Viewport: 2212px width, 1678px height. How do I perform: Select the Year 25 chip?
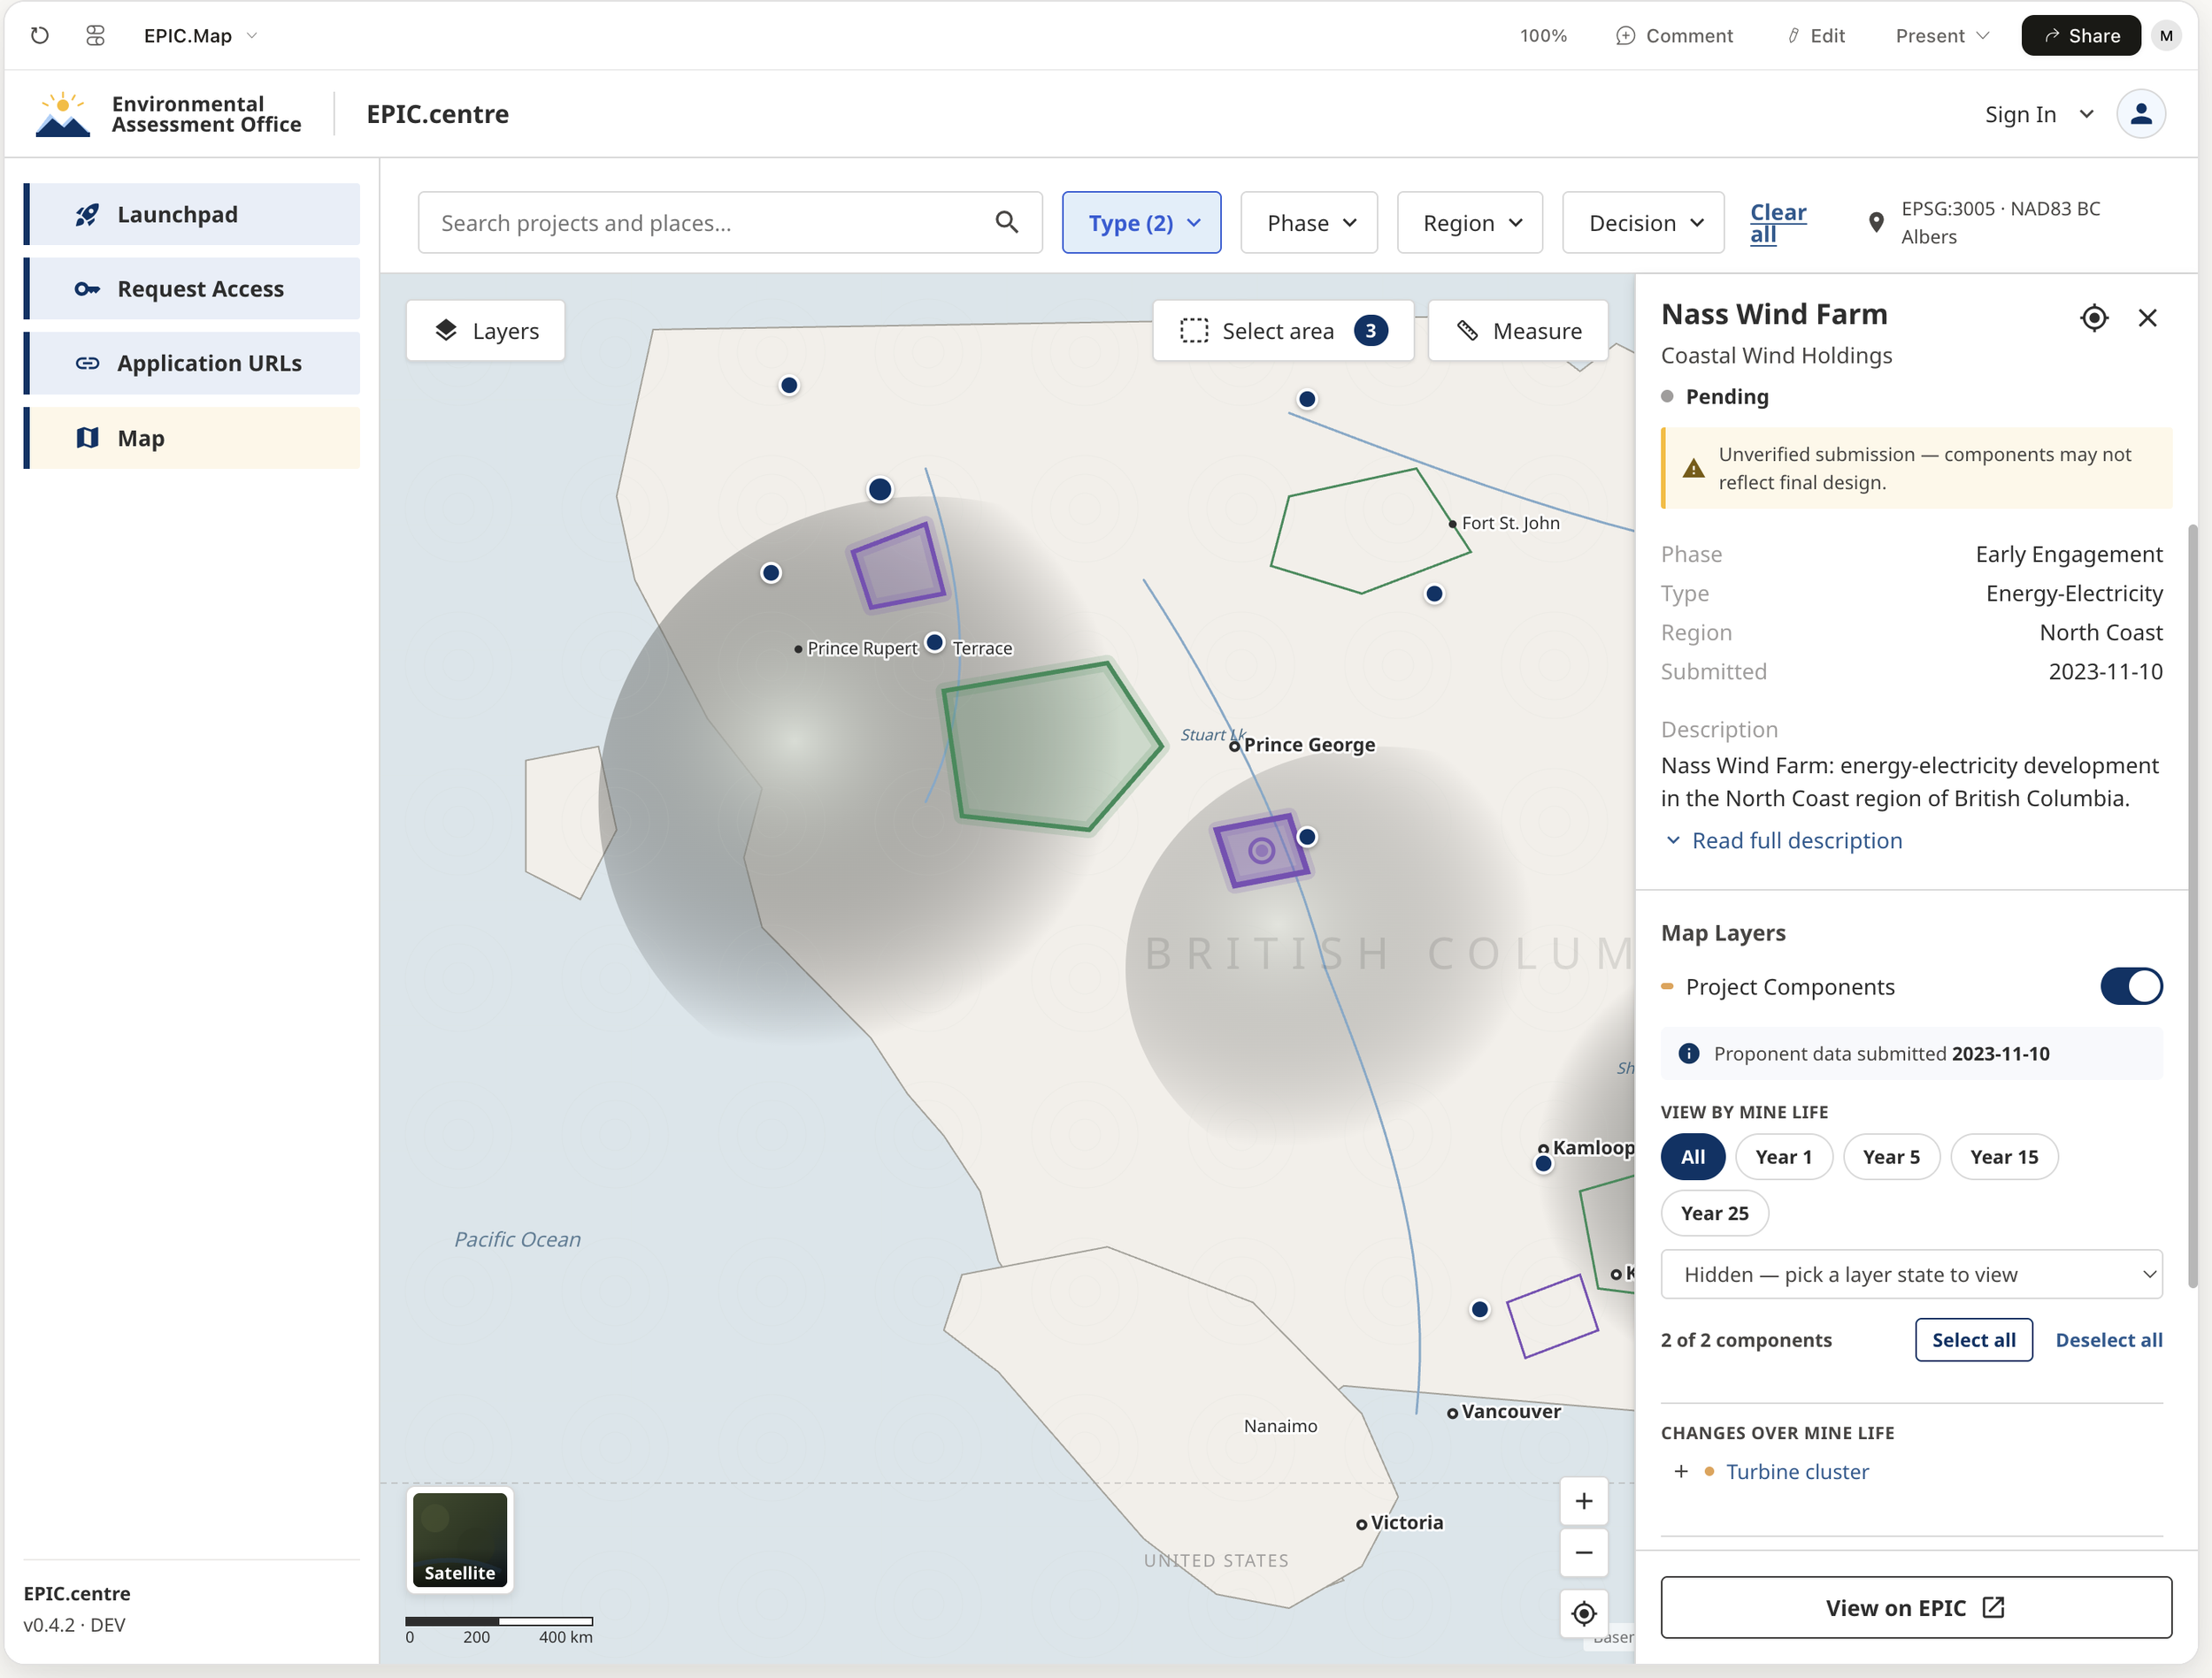[1715, 1213]
